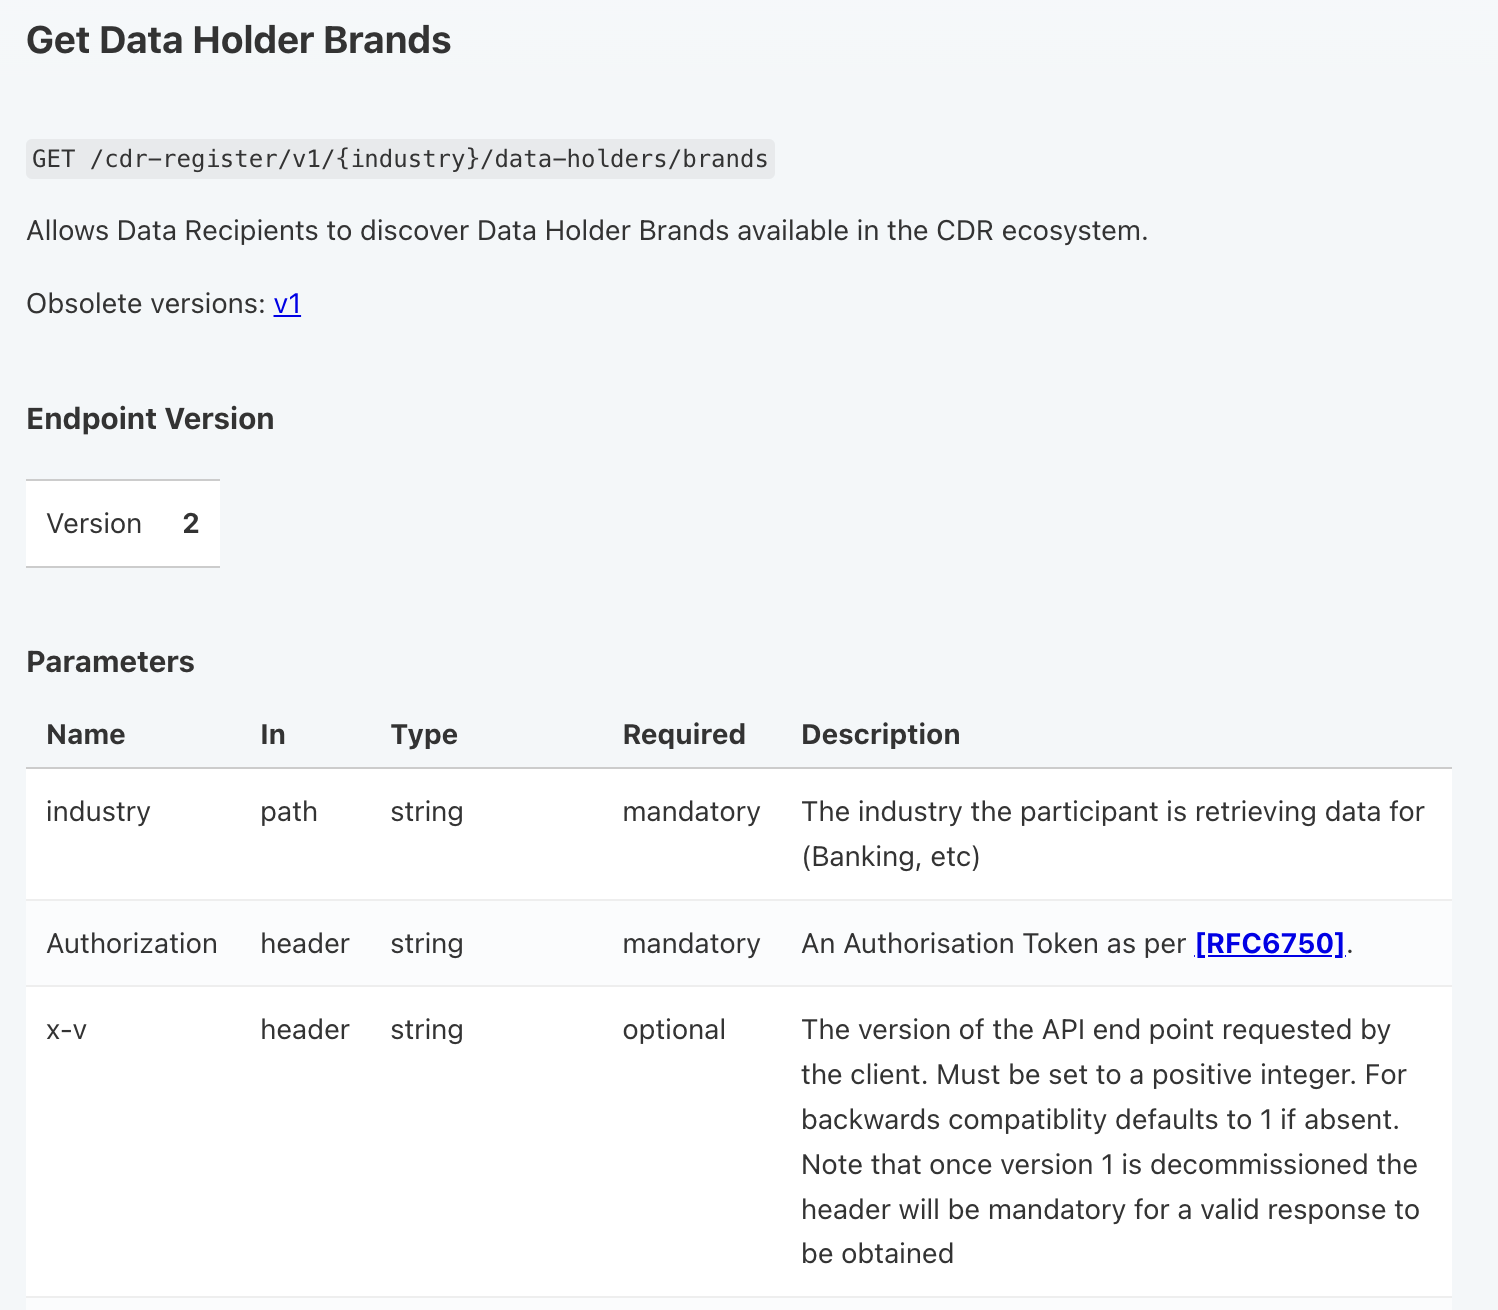Viewport: 1498px width, 1310px height.
Task: Click the Type column header
Action: click(424, 734)
